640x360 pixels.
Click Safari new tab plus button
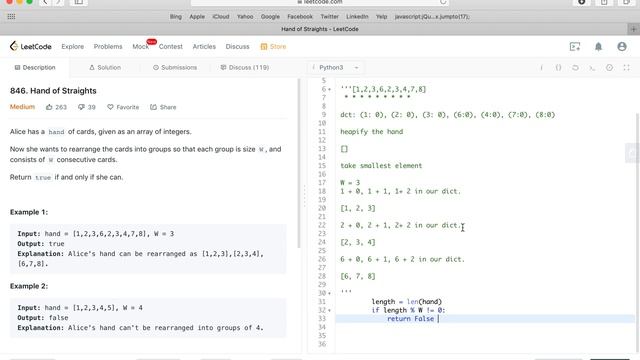coord(633,29)
